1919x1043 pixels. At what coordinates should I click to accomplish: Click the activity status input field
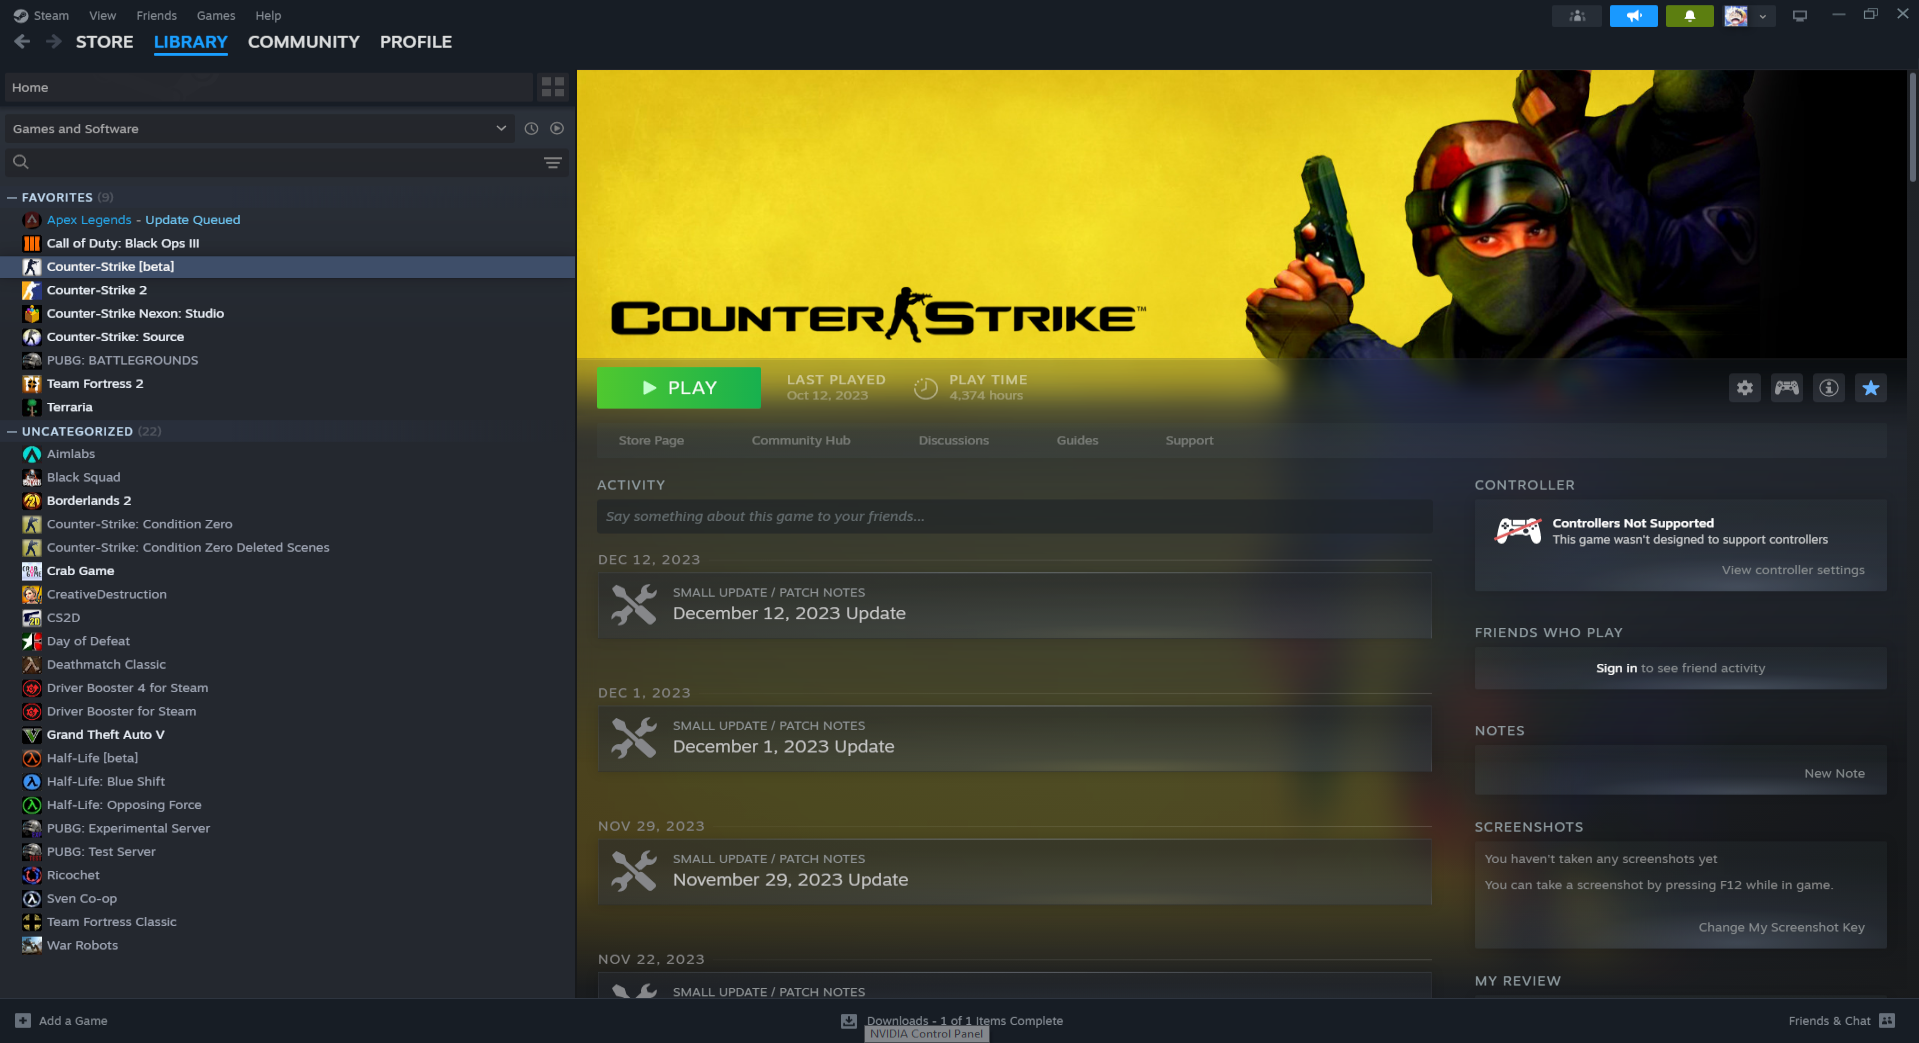(1014, 517)
